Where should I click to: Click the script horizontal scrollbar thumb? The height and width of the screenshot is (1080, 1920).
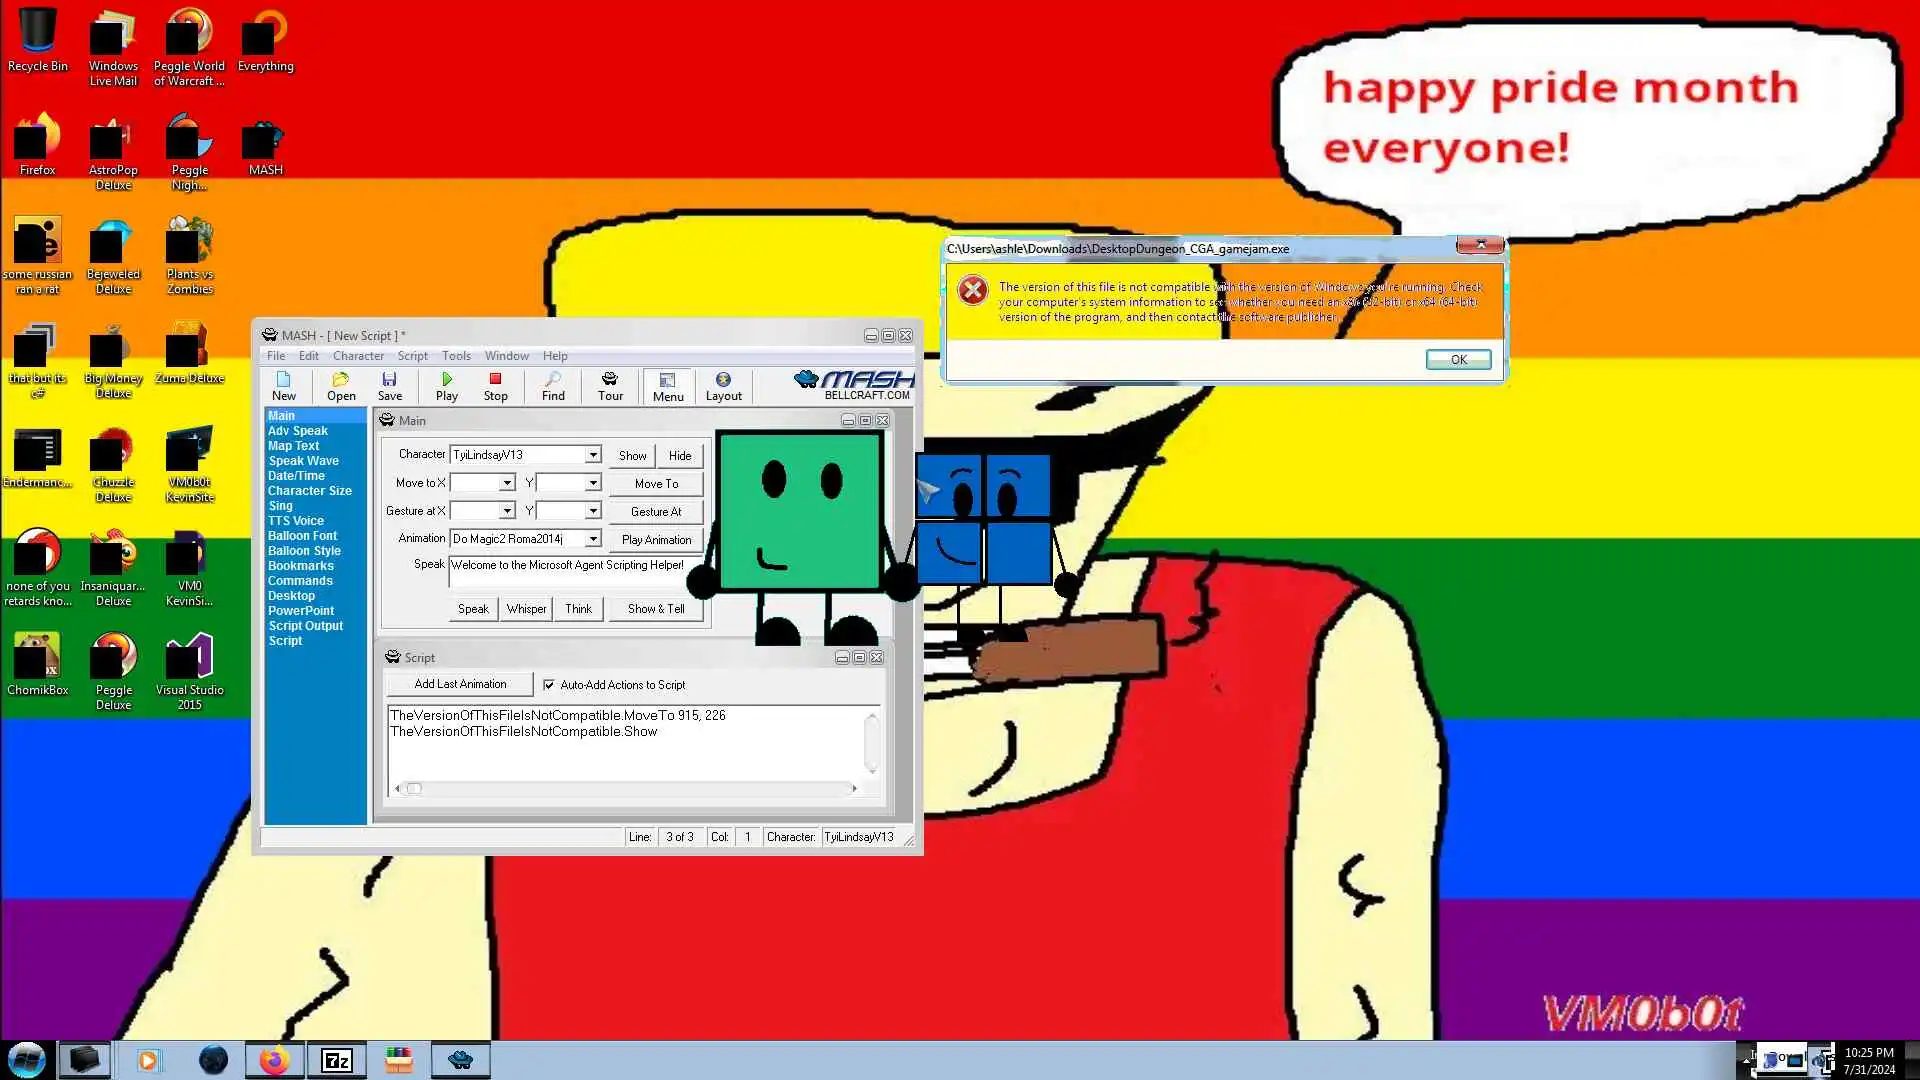[x=414, y=789]
